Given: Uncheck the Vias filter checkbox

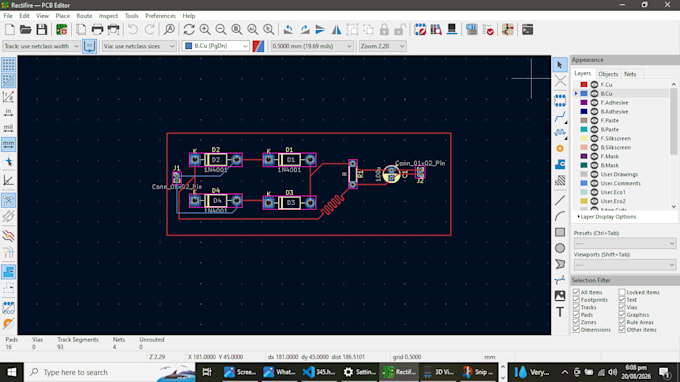Looking at the screenshot, I should [x=622, y=307].
